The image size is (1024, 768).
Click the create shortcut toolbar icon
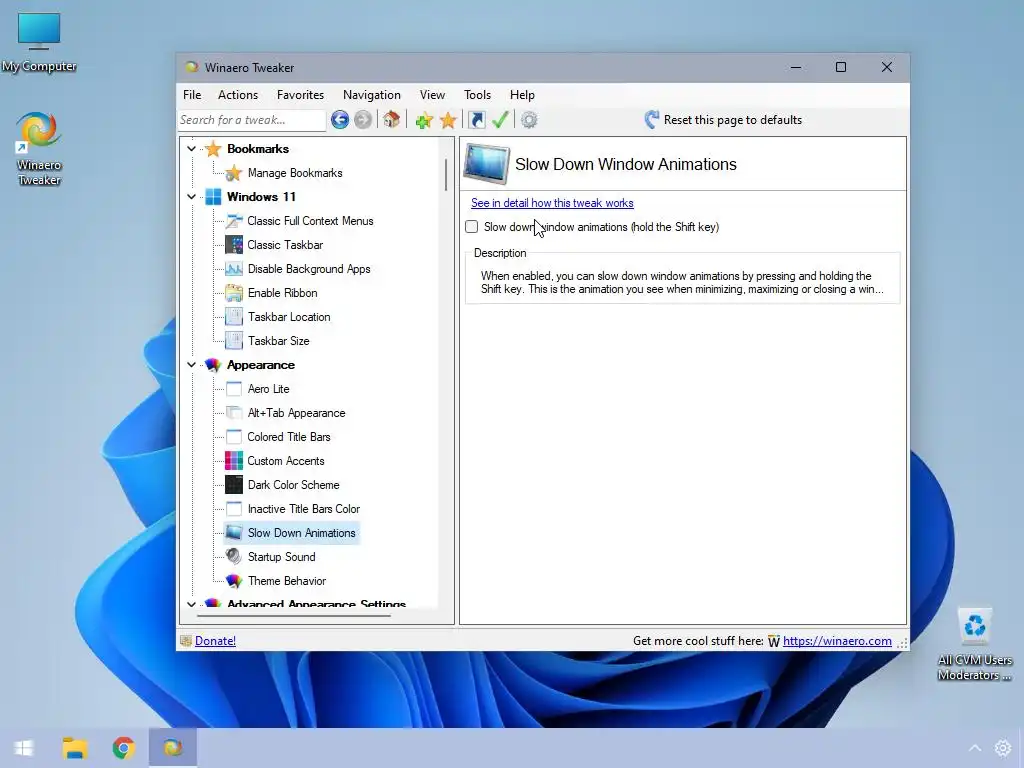[477, 120]
